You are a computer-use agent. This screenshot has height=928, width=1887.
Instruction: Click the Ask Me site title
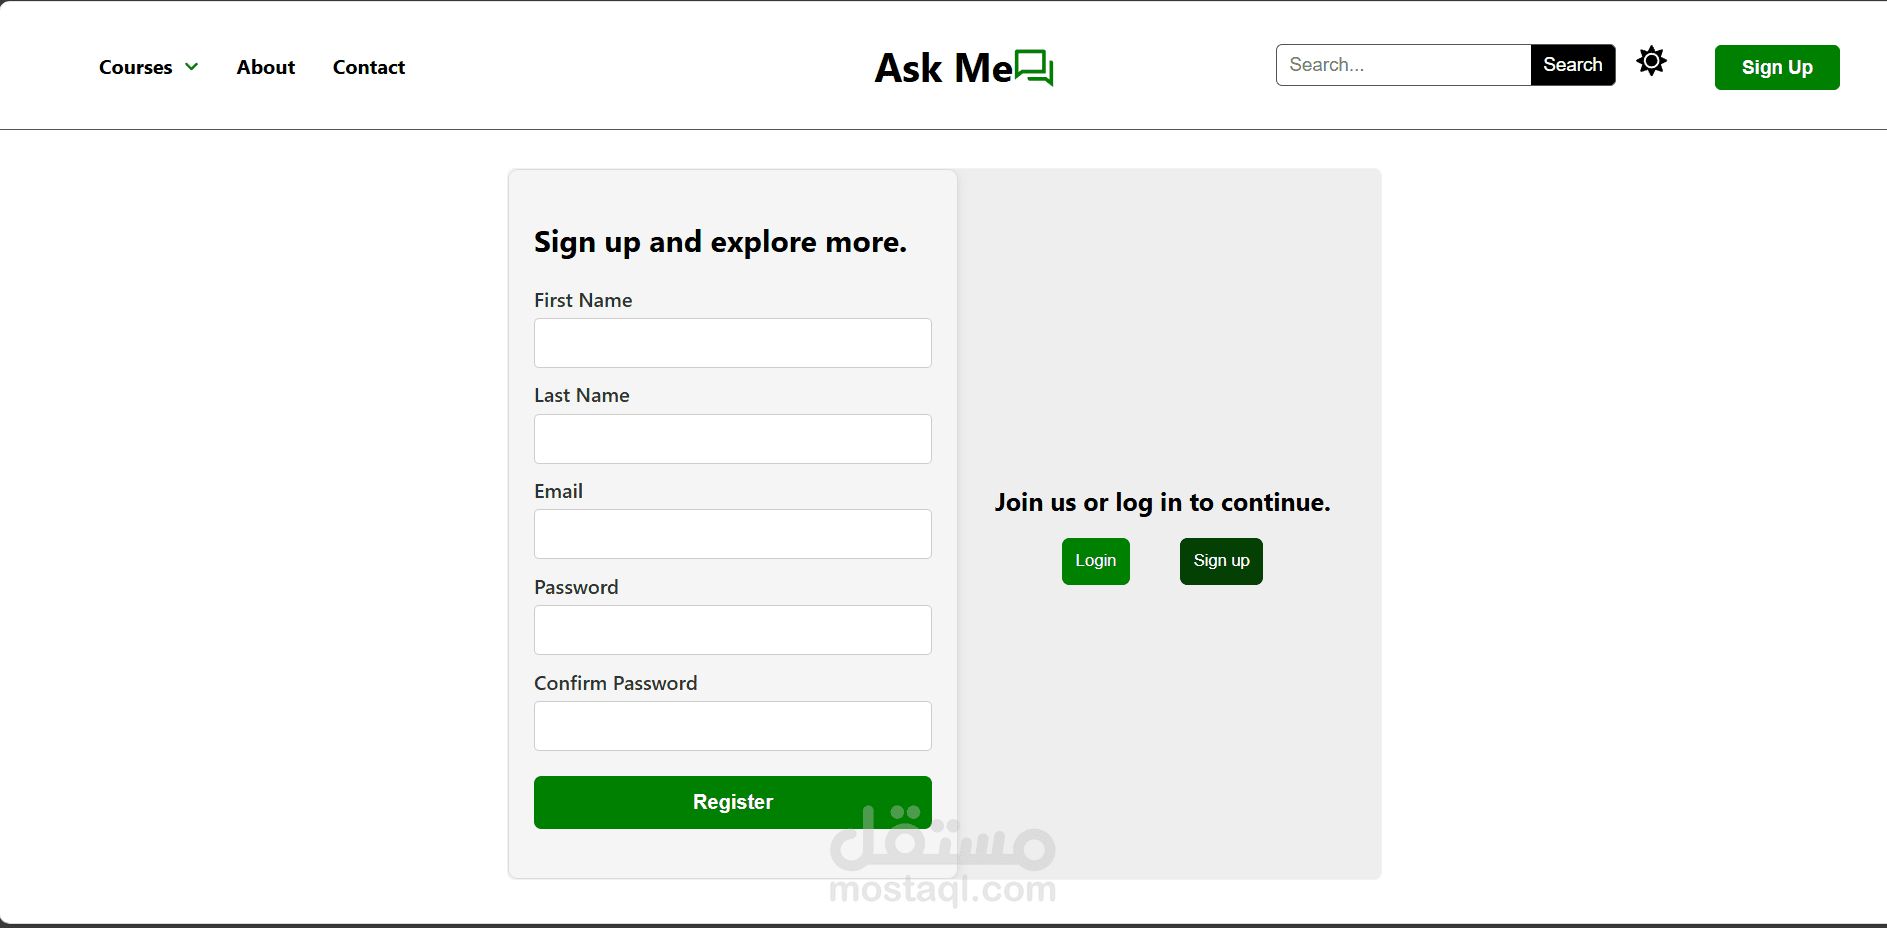pos(943,68)
